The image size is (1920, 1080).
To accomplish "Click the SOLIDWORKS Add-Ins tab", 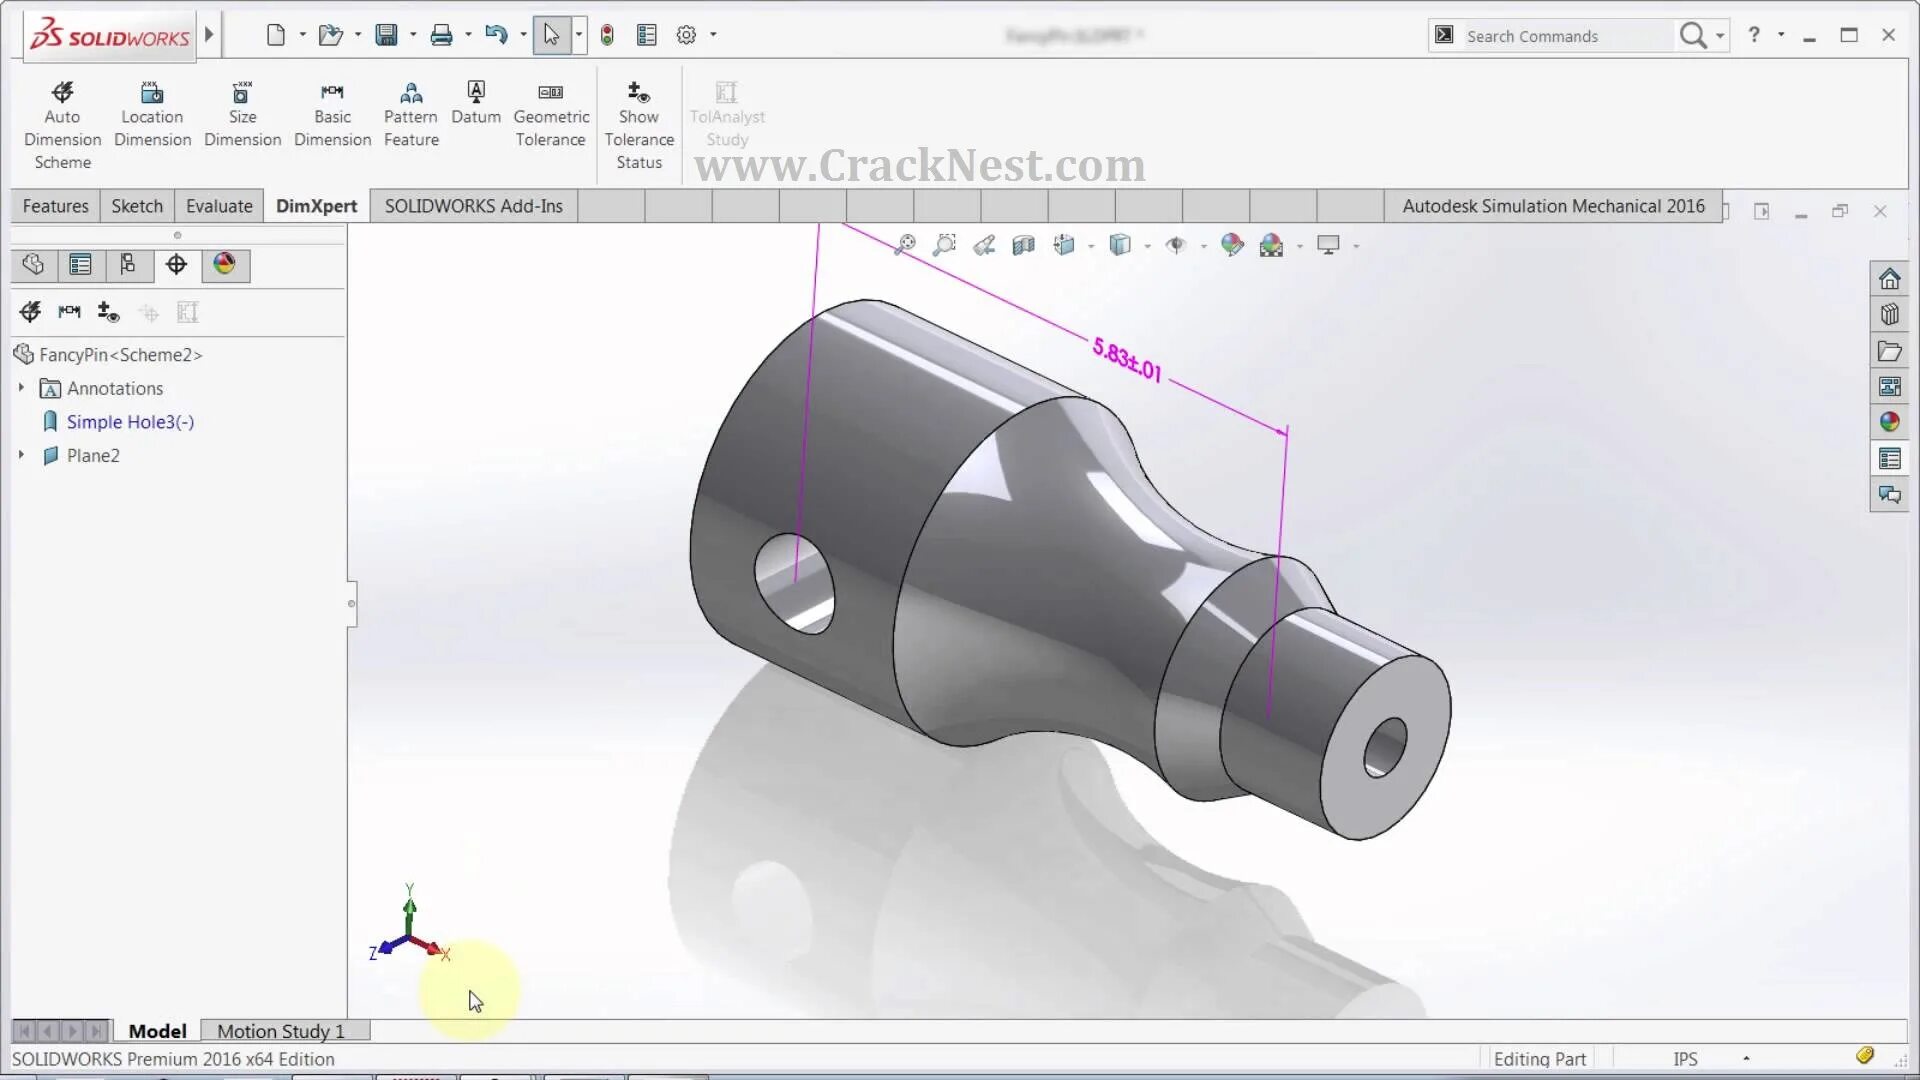I will pyautogui.click(x=473, y=206).
